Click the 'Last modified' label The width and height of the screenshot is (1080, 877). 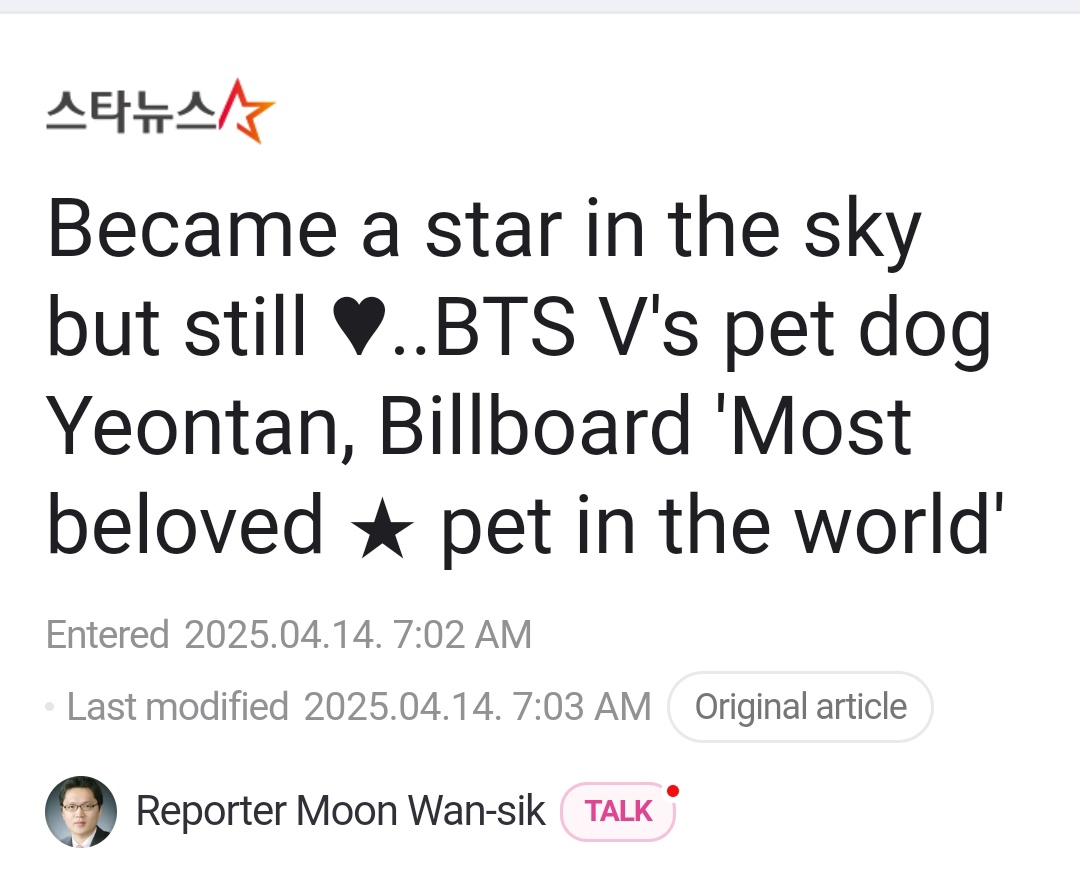(177, 707)
